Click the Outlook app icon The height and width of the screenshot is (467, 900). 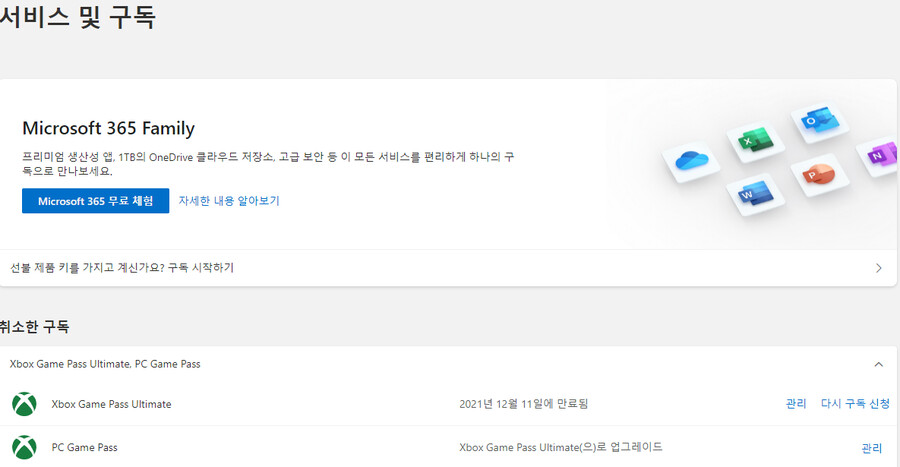[x=820, y=122]
